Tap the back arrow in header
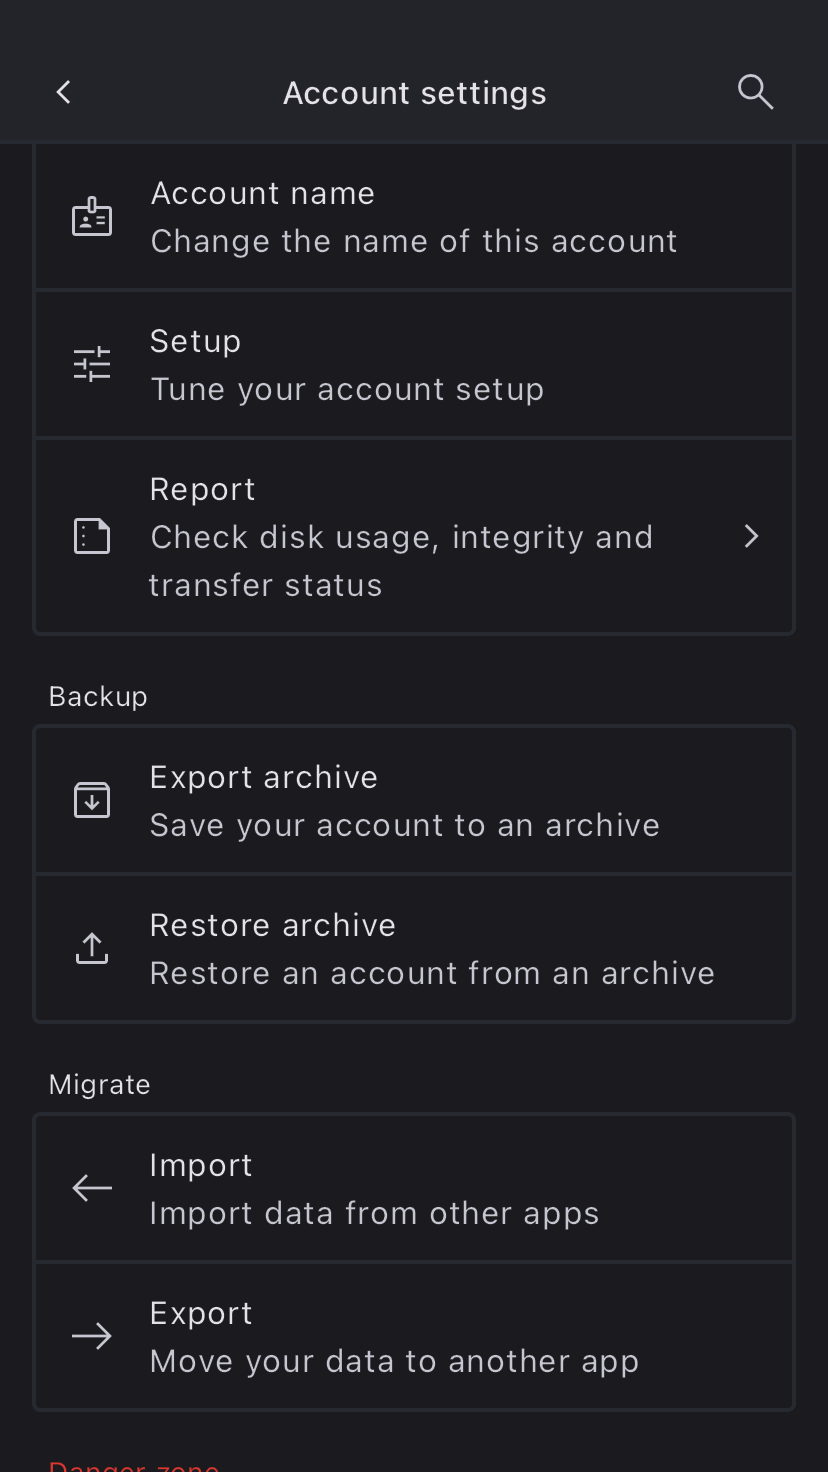 pyautogui.click(x=63, y=93)
